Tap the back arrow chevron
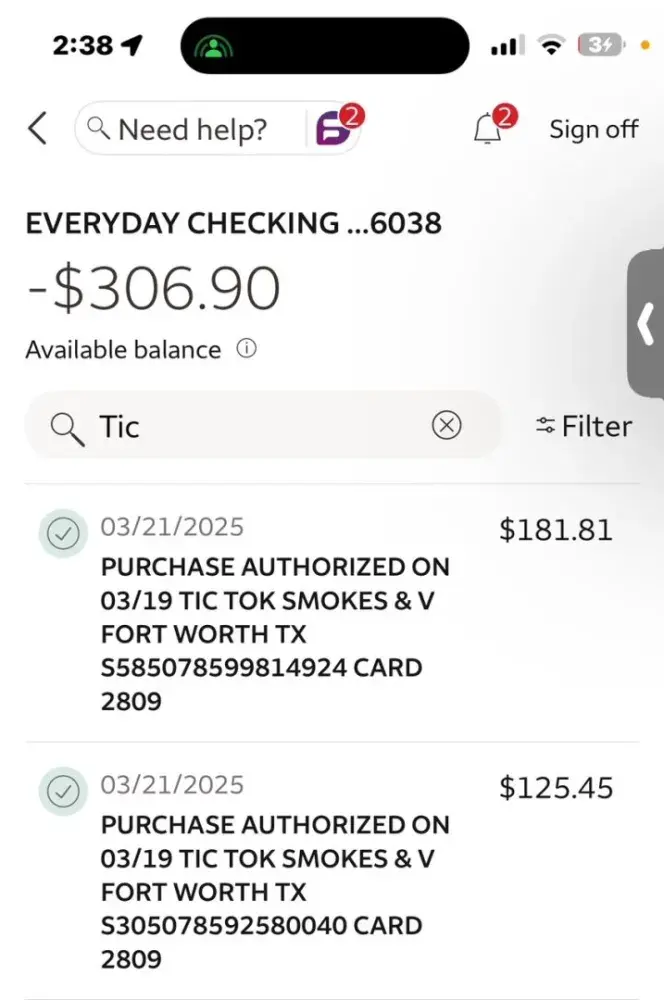The height and width of the screenshot is (1000, 664). coord(38,129)
